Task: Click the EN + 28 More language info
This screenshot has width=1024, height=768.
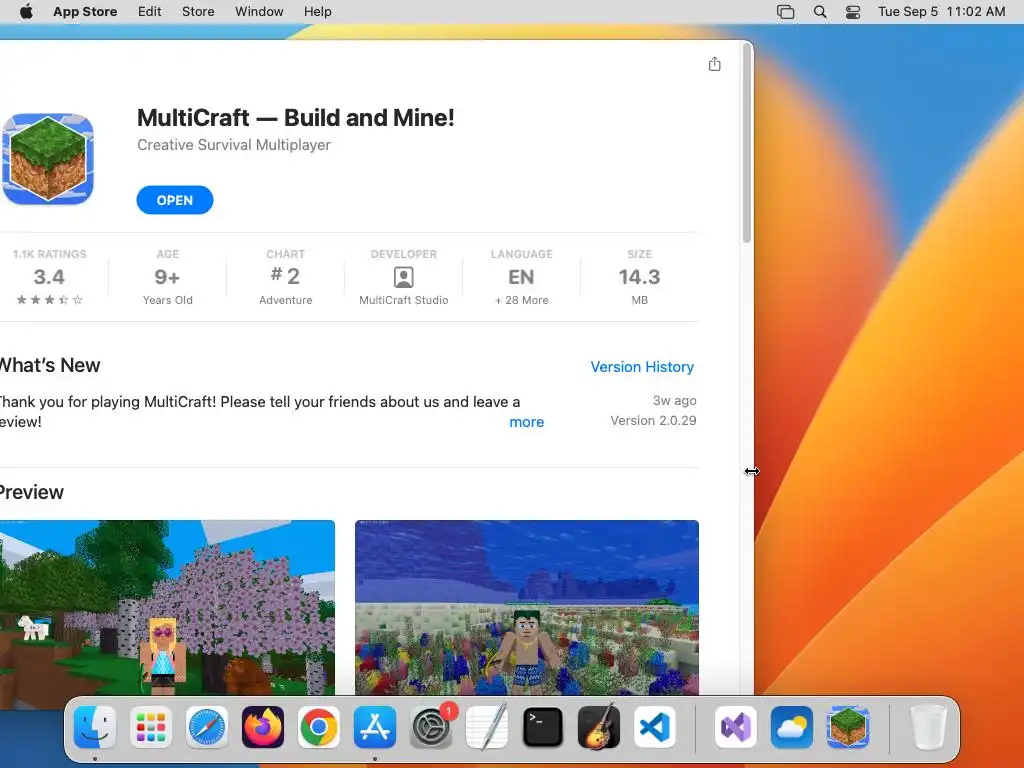Action: 521,278
